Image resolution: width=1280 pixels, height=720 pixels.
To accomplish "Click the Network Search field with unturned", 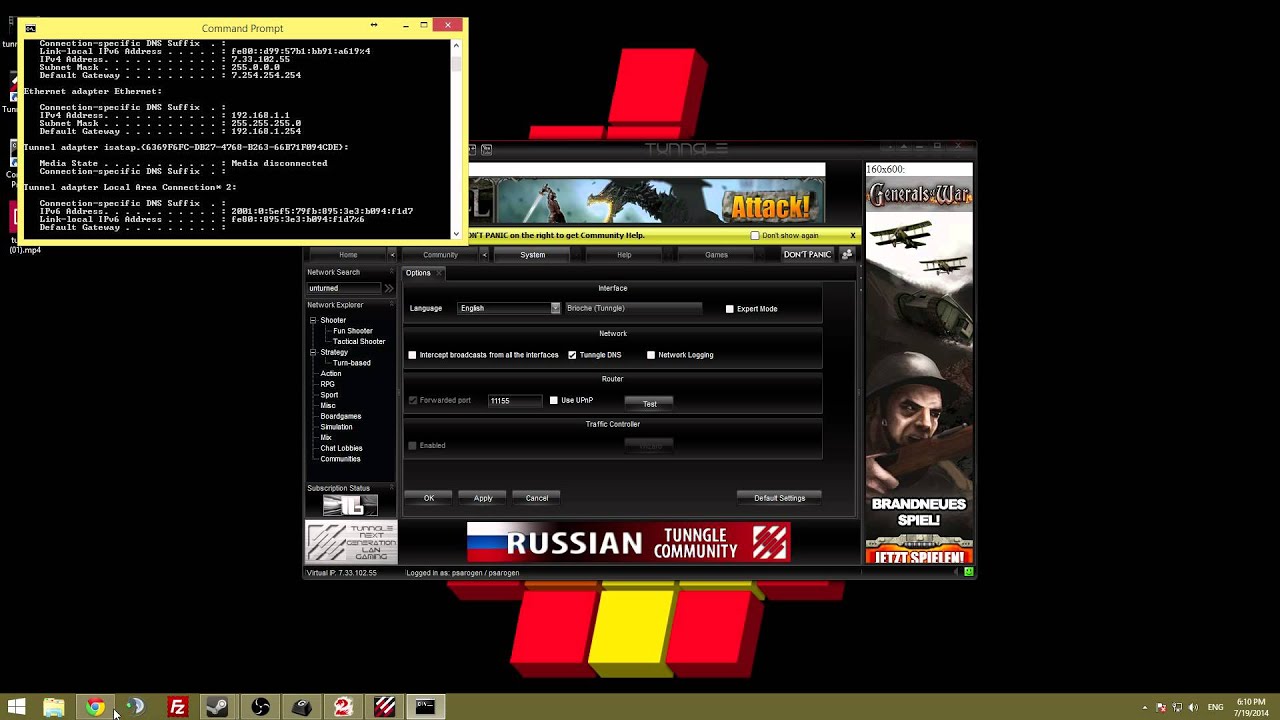I will (x=343, y=288).
